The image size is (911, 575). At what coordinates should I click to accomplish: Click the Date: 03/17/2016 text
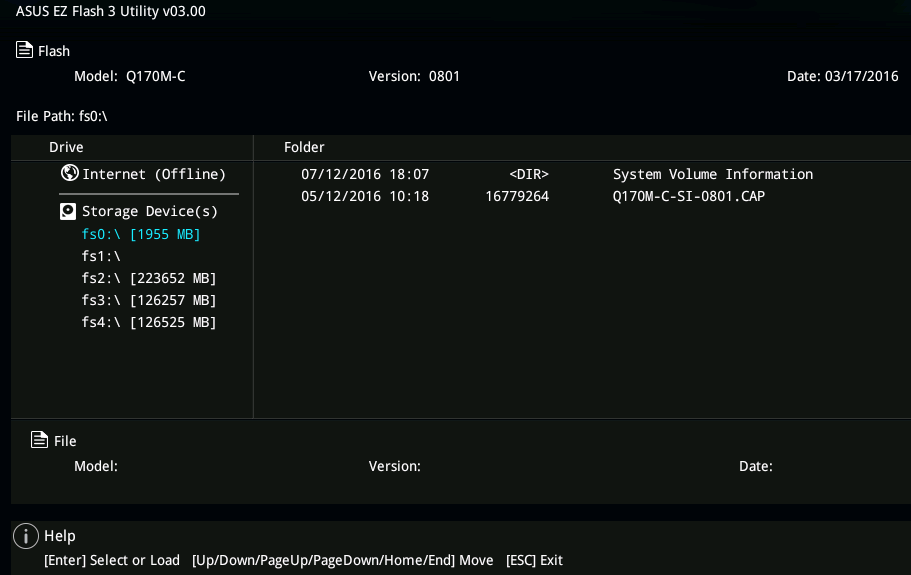[842, 76]
